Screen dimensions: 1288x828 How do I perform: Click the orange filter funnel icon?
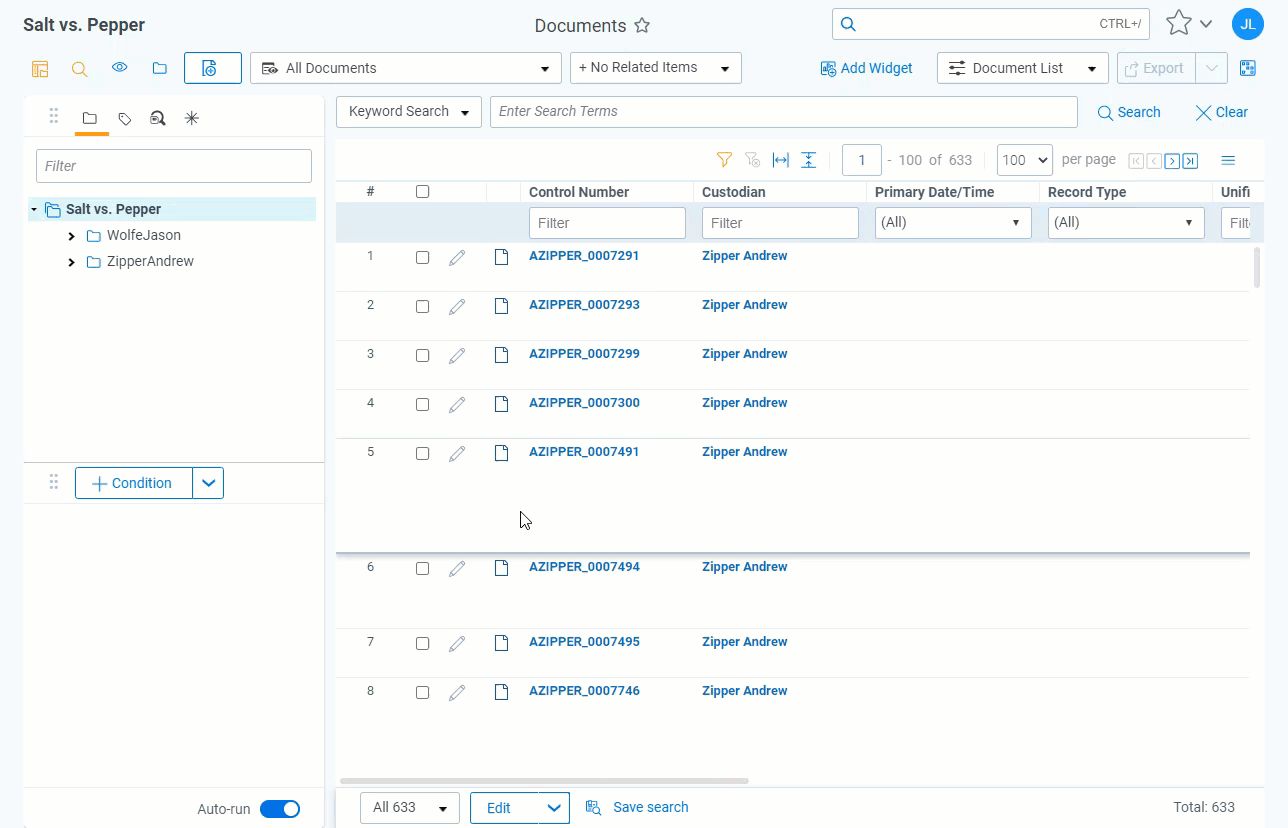pyautogui.click(x=724, y=160)
